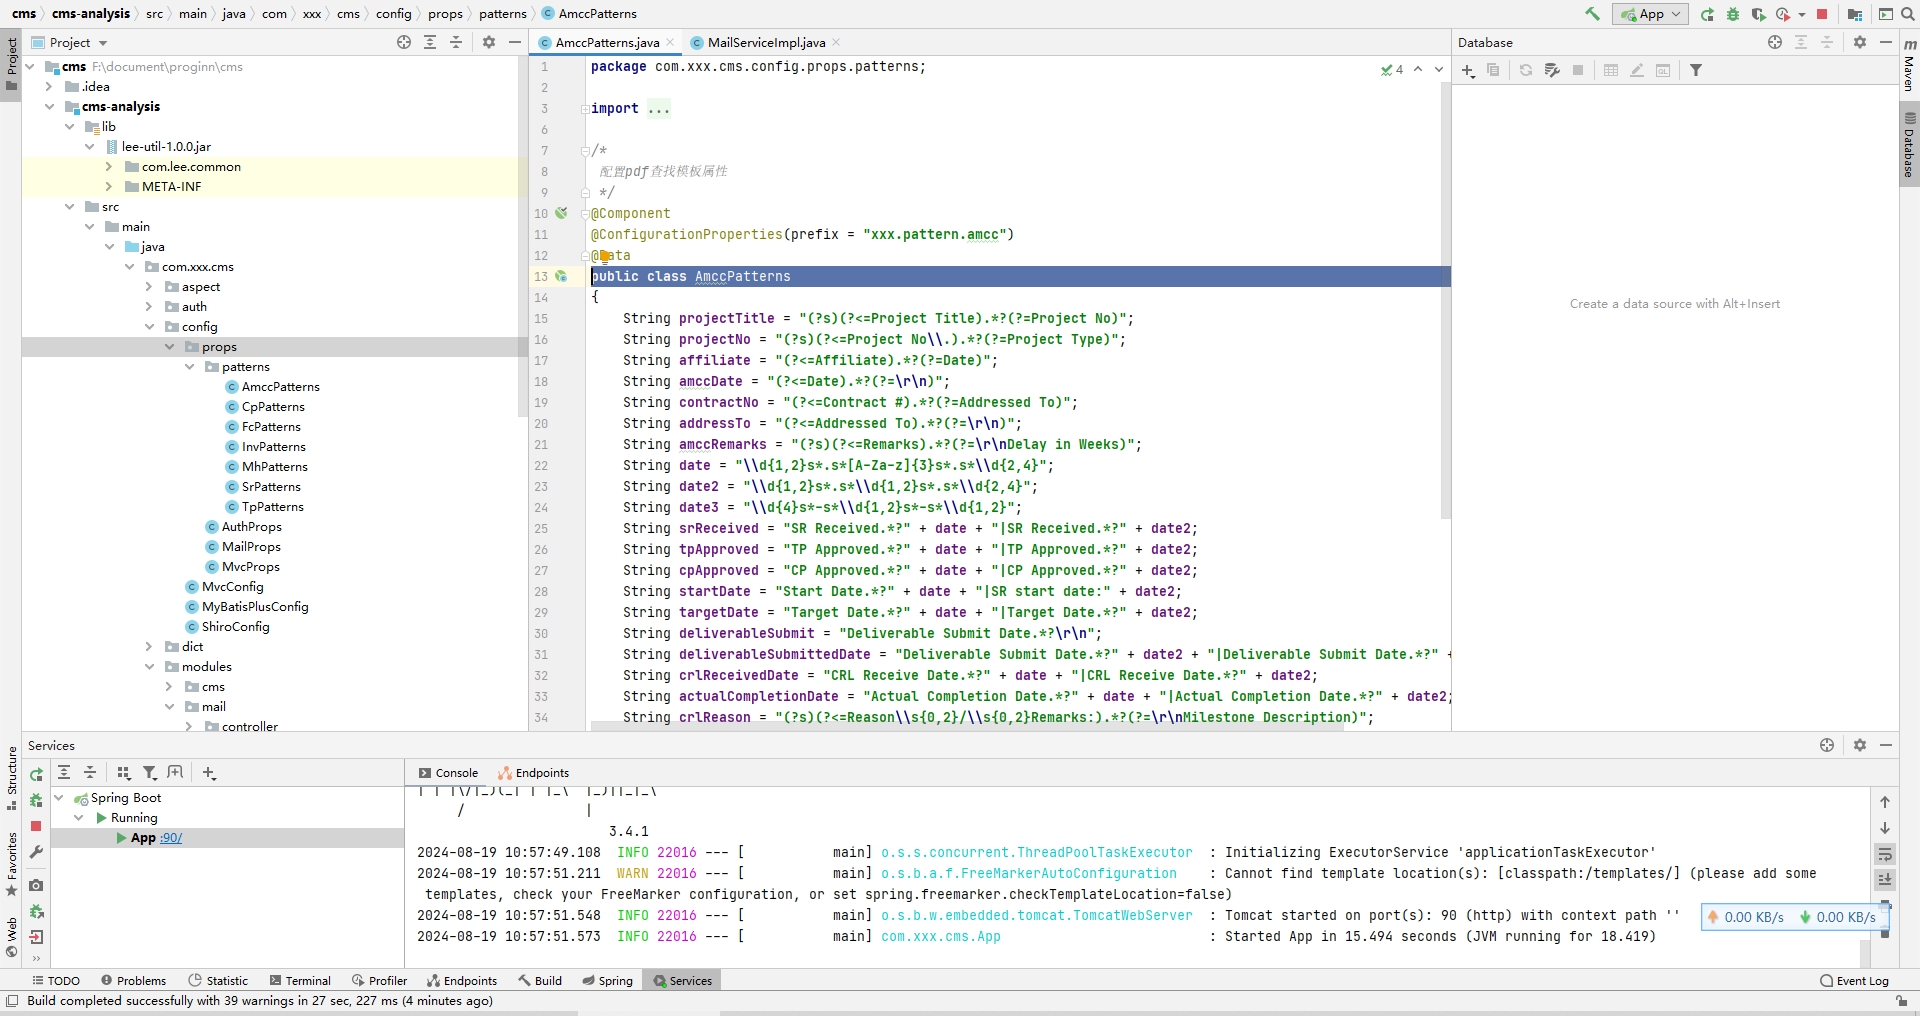This screenshot has height=1016, width=1920.
Task: Start debugging App with the bug icon
Action: 1733,14
